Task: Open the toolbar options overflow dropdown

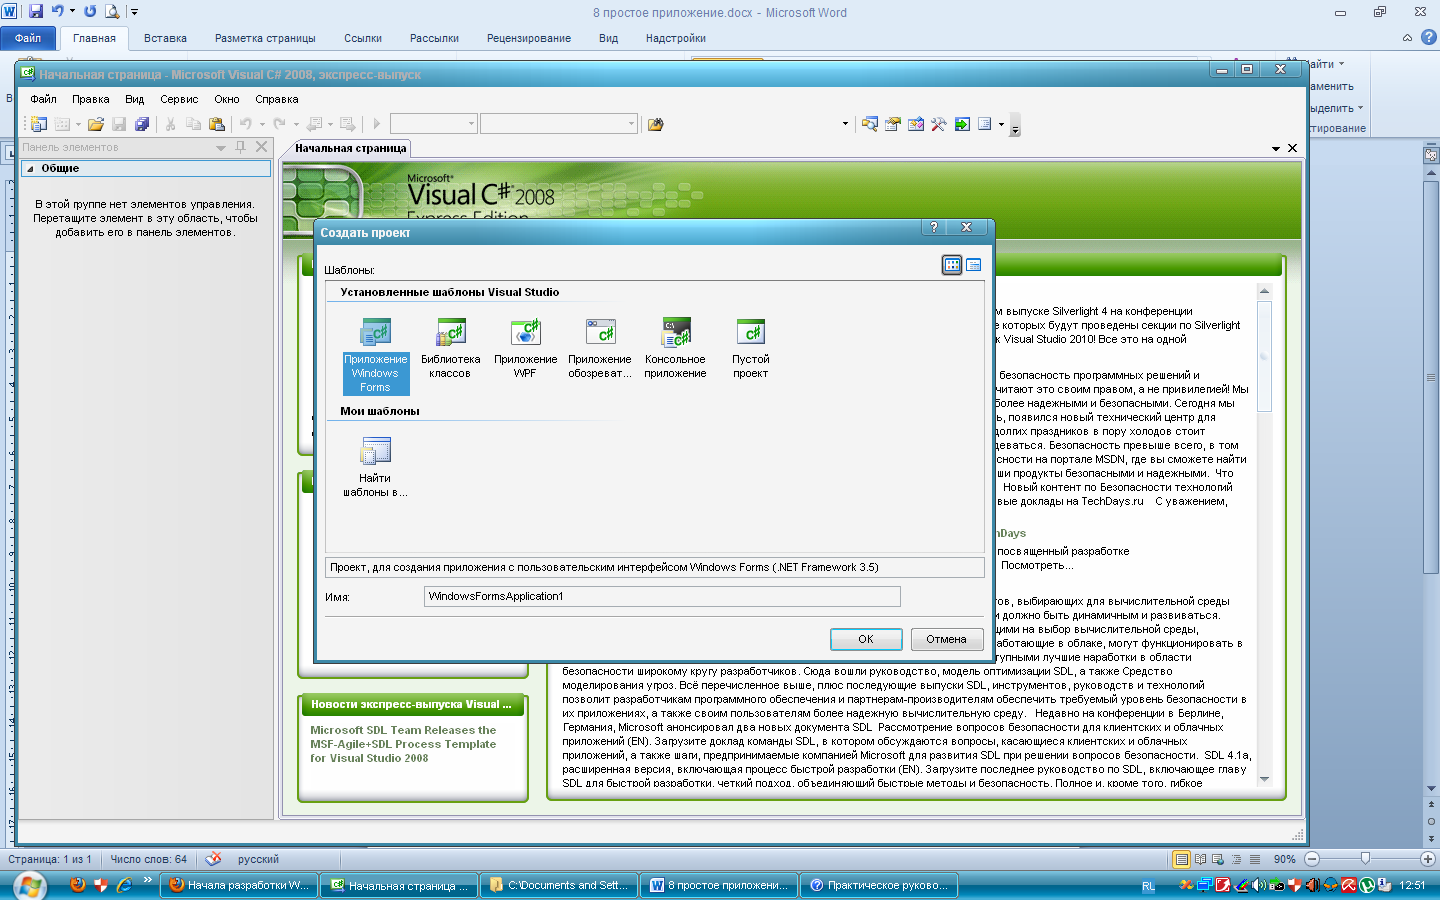Action: (x=1015, y=125)
